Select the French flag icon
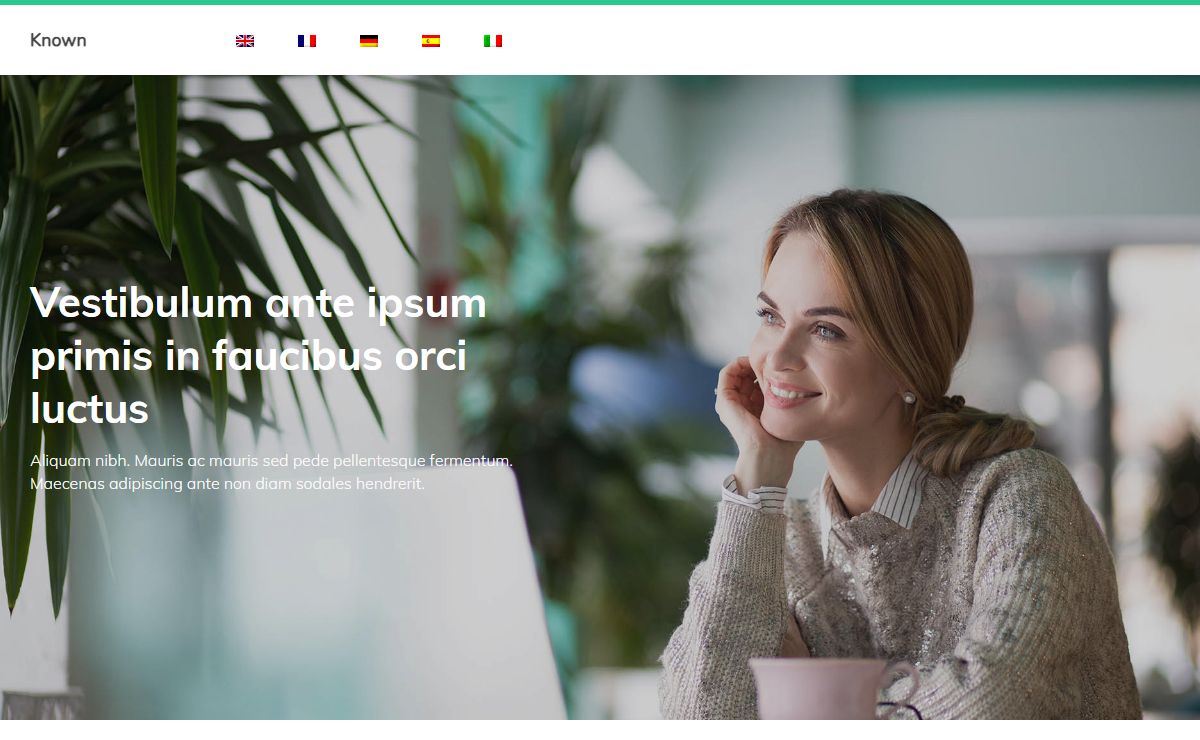The height and width of the screenshot is (740, 1200). (x=307, y=41)
